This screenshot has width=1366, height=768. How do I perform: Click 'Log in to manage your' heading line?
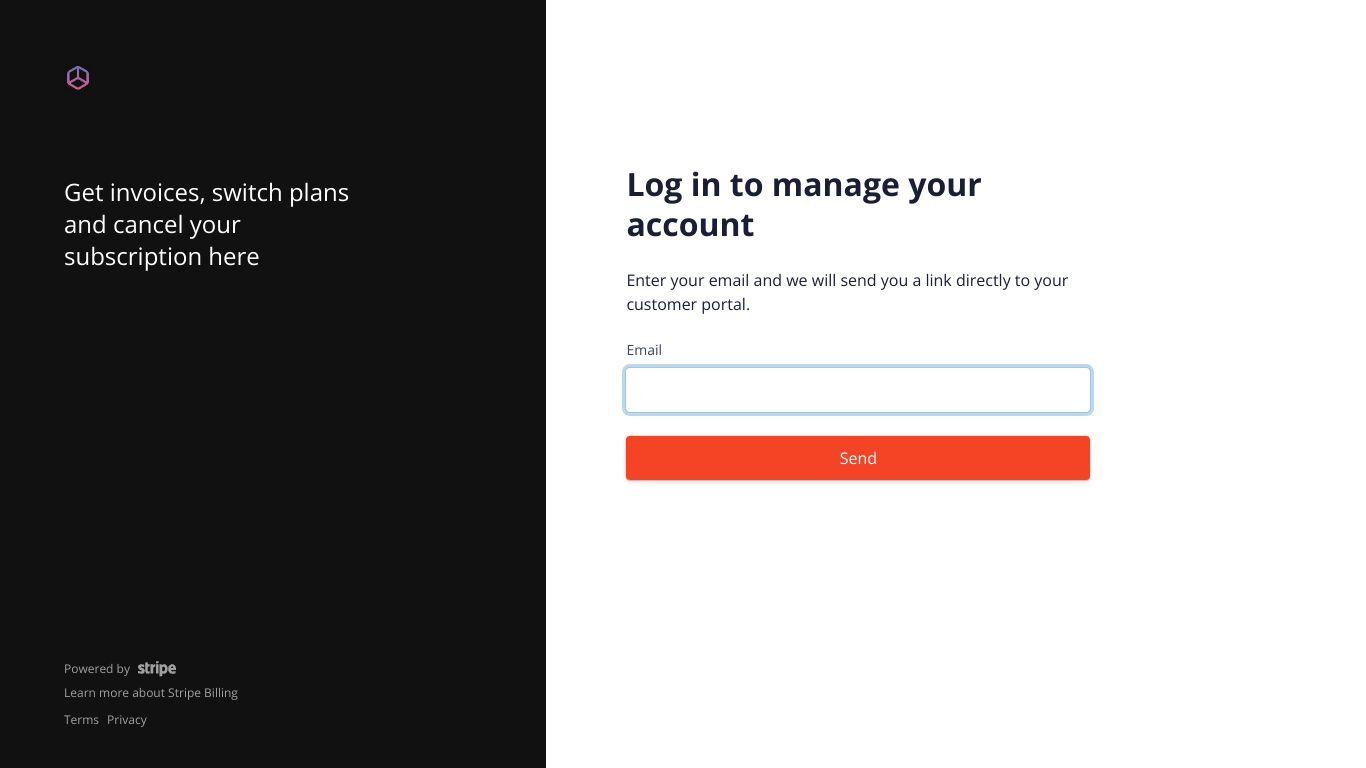[x=804, y=185]
